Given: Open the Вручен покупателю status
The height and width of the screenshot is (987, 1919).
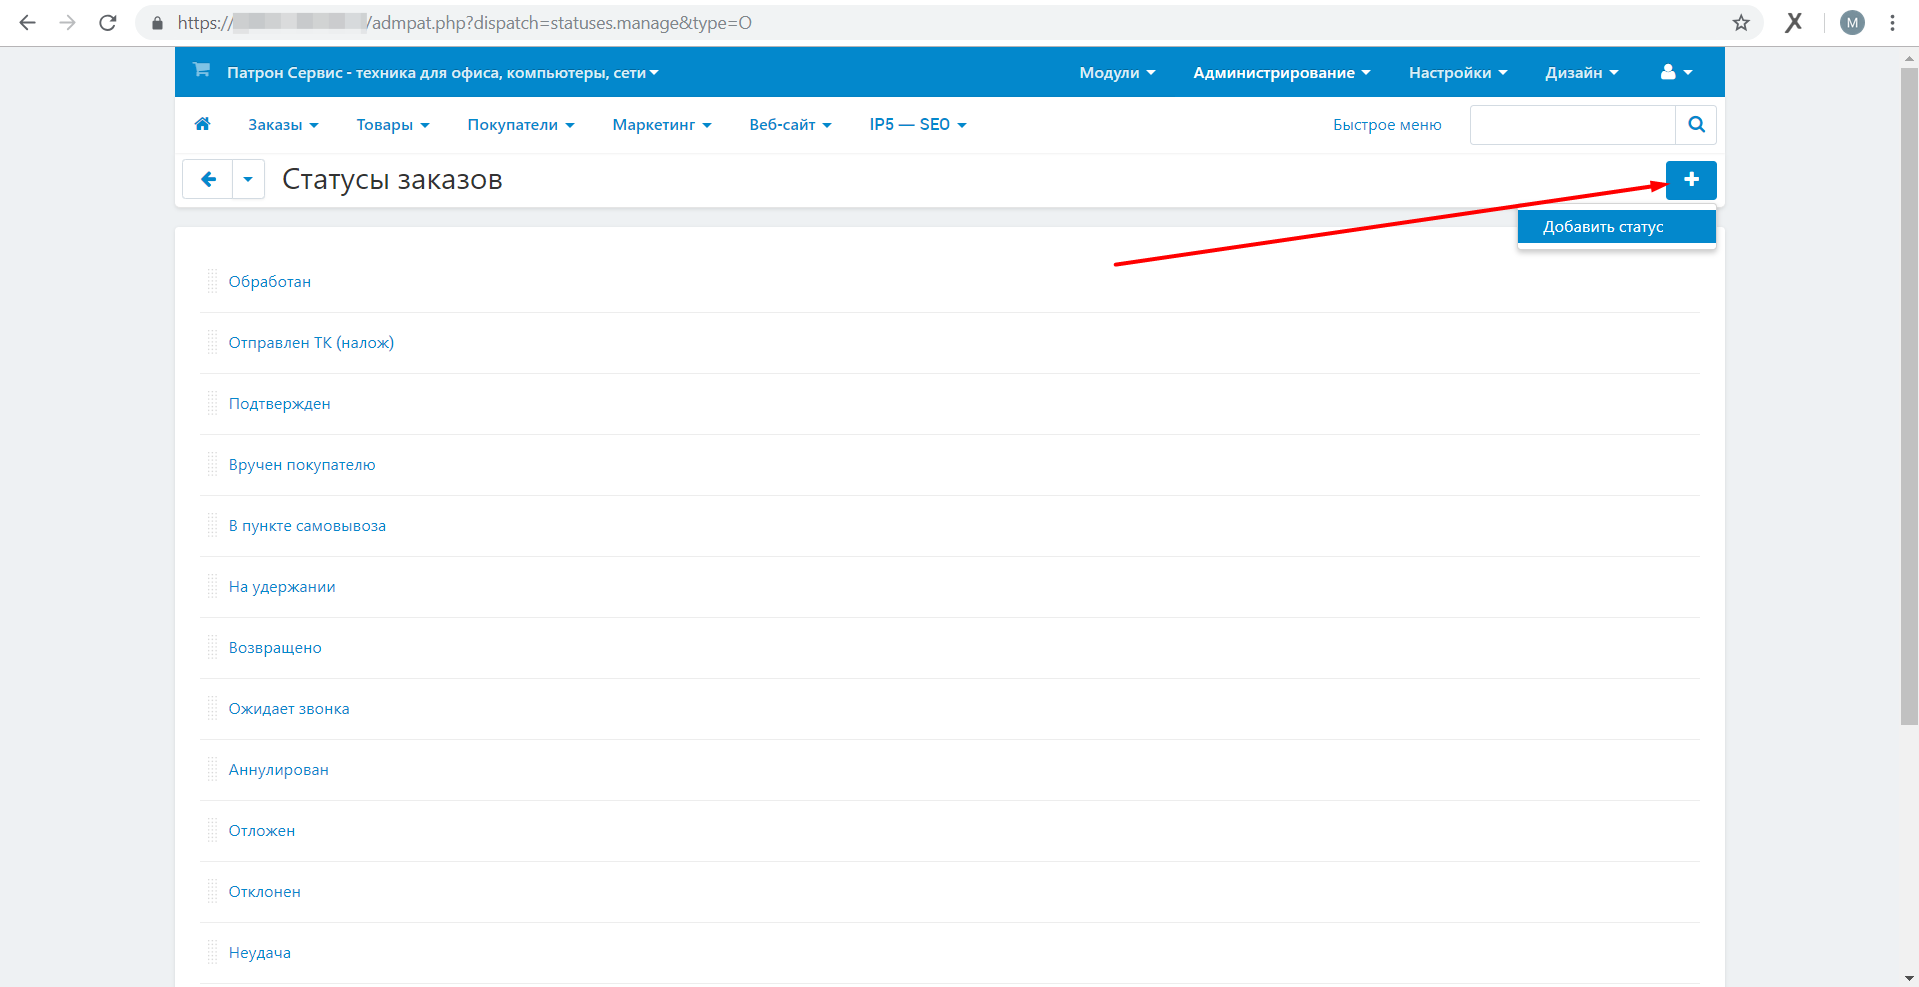Looking at the screenshot, I should coord(302,464).
